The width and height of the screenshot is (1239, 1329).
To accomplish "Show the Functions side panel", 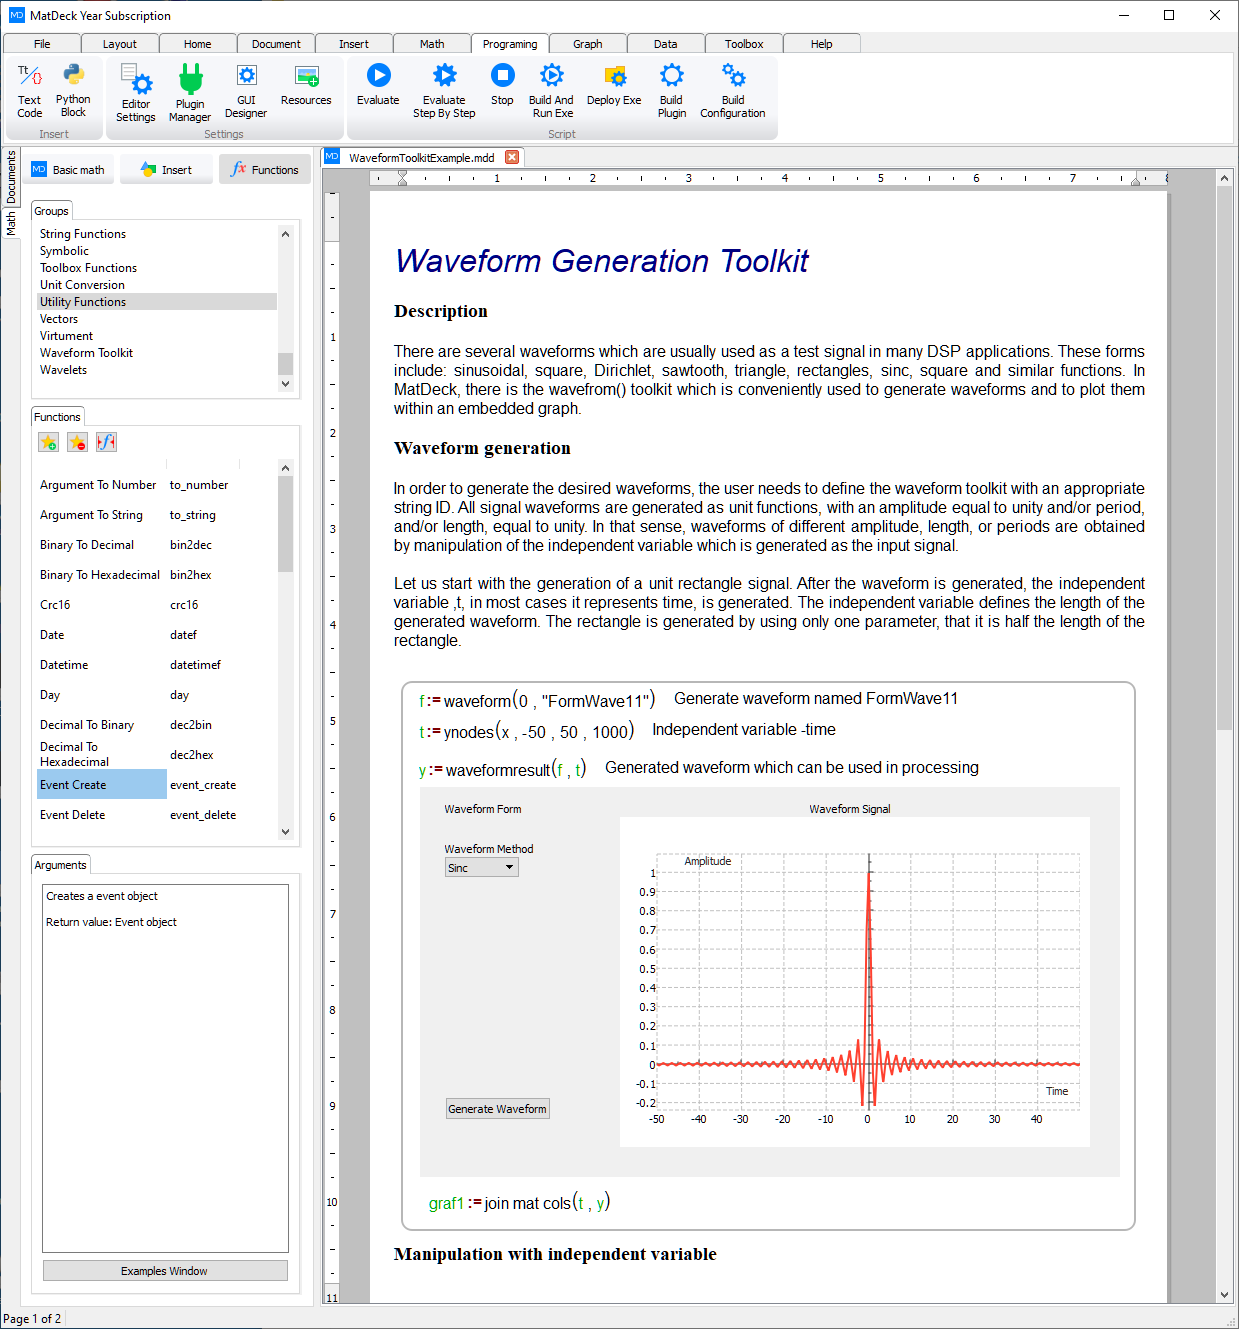I will [265, 170].
